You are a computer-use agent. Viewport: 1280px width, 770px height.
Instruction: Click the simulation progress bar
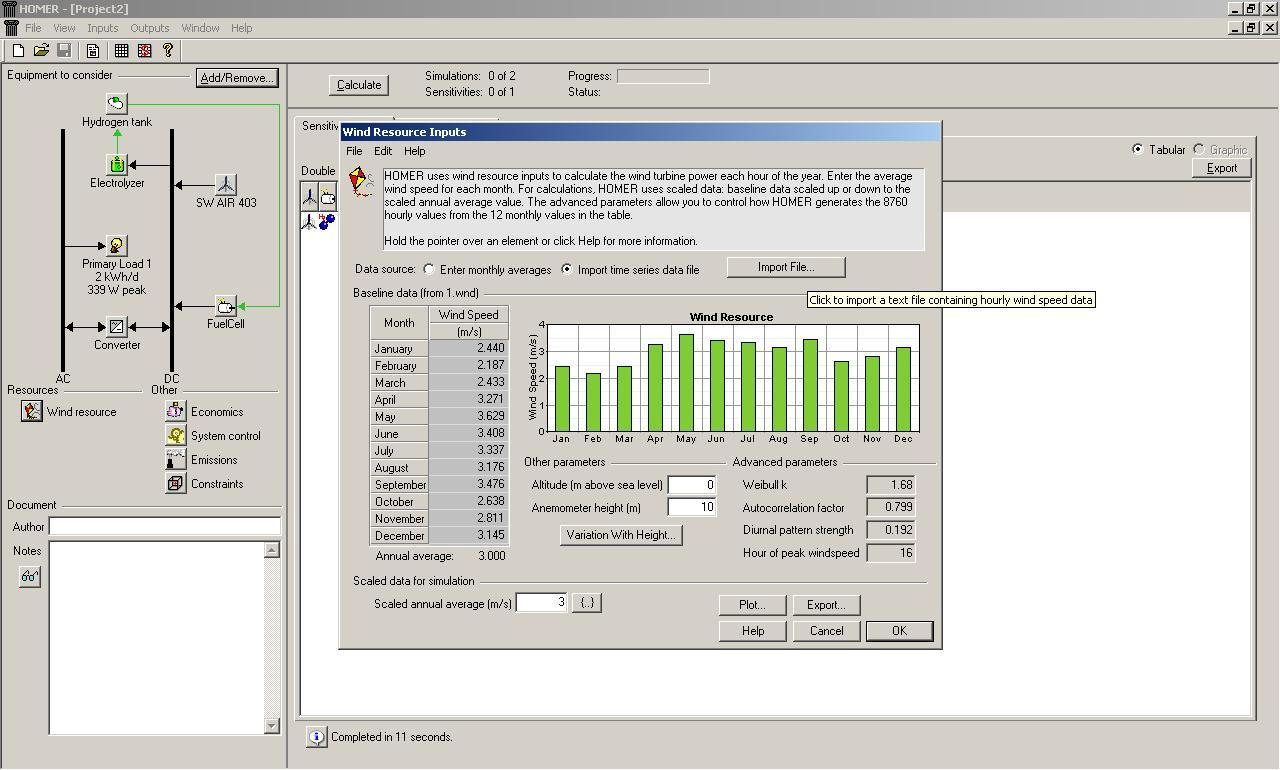663,76
